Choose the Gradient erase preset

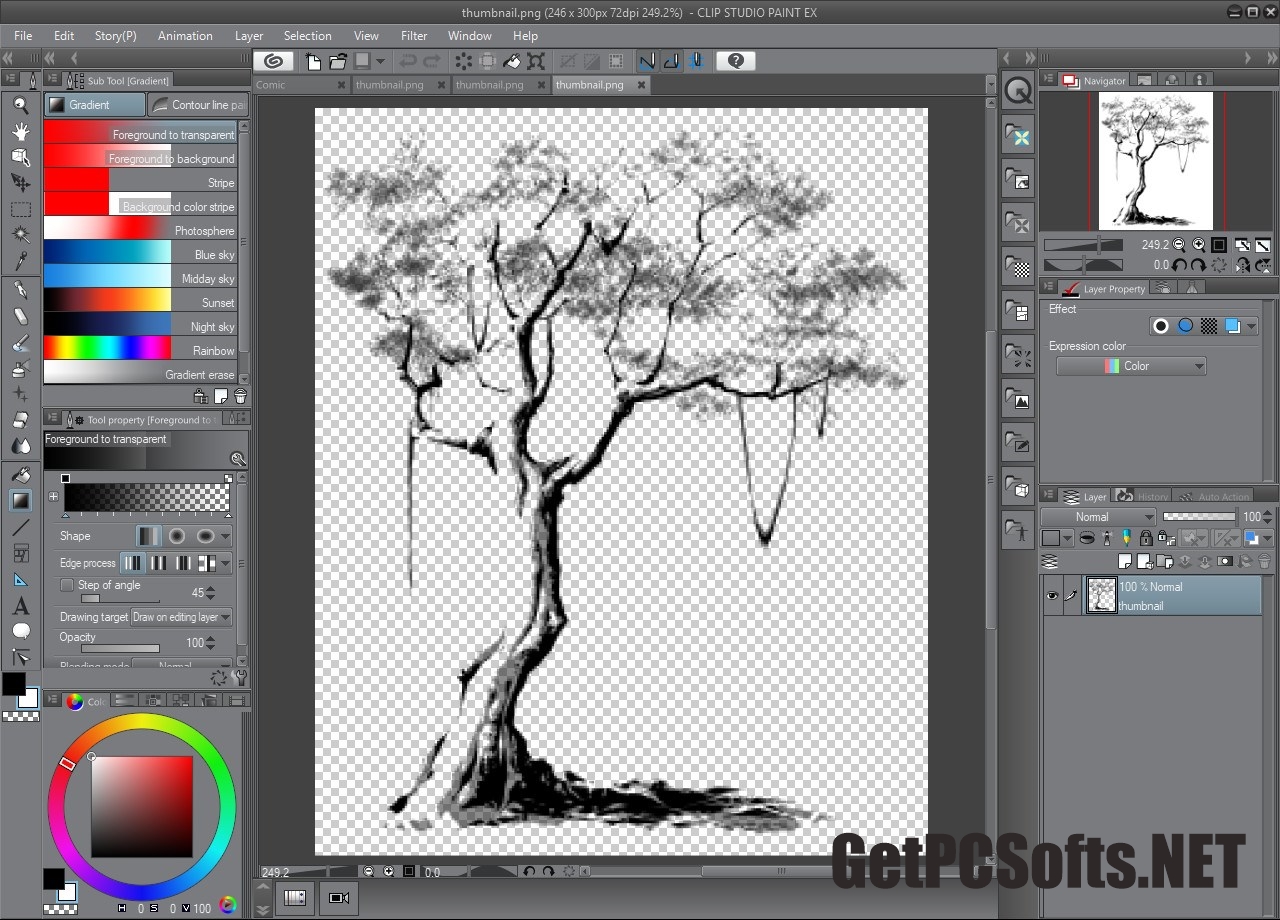point(140,374)
